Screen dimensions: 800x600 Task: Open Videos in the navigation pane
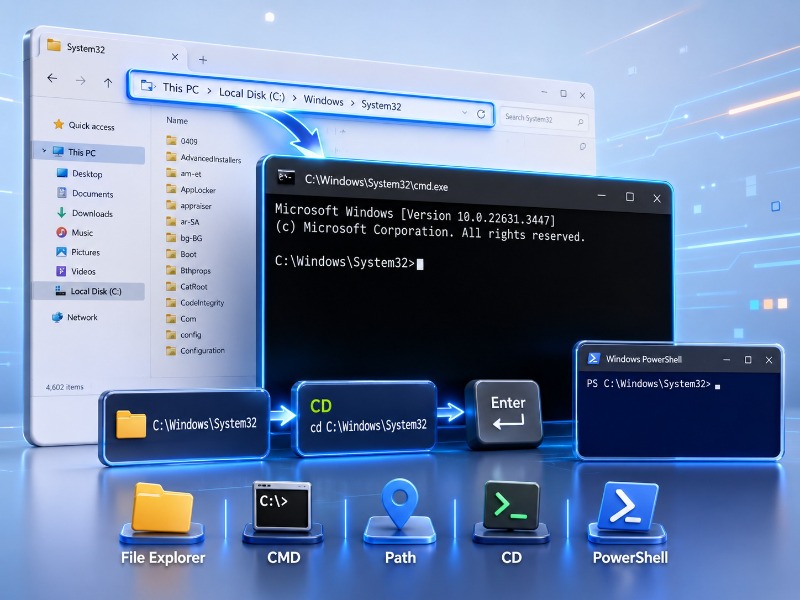pos(76,271)
